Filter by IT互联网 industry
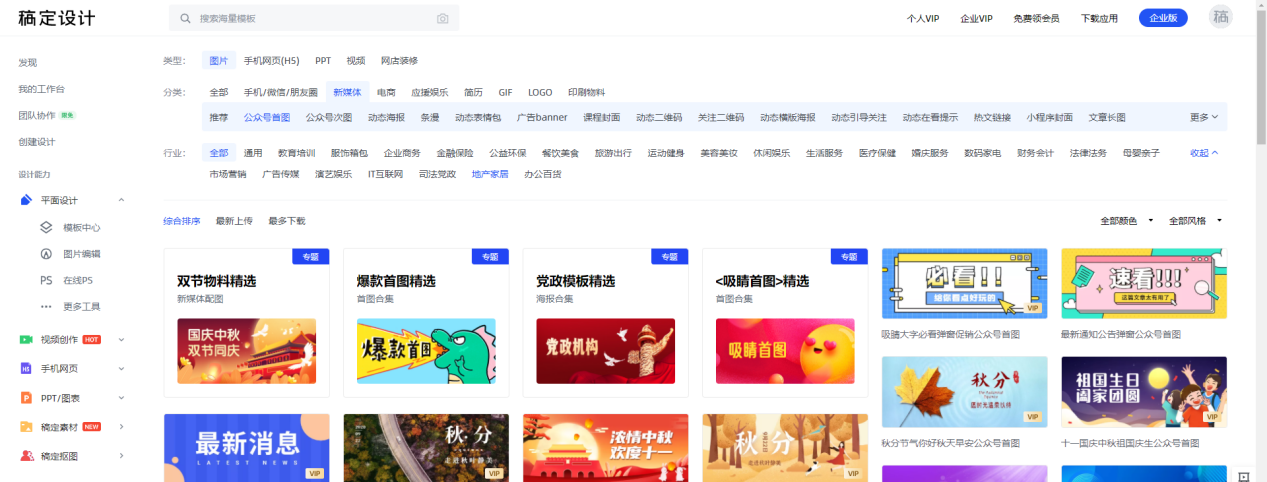 385,174
